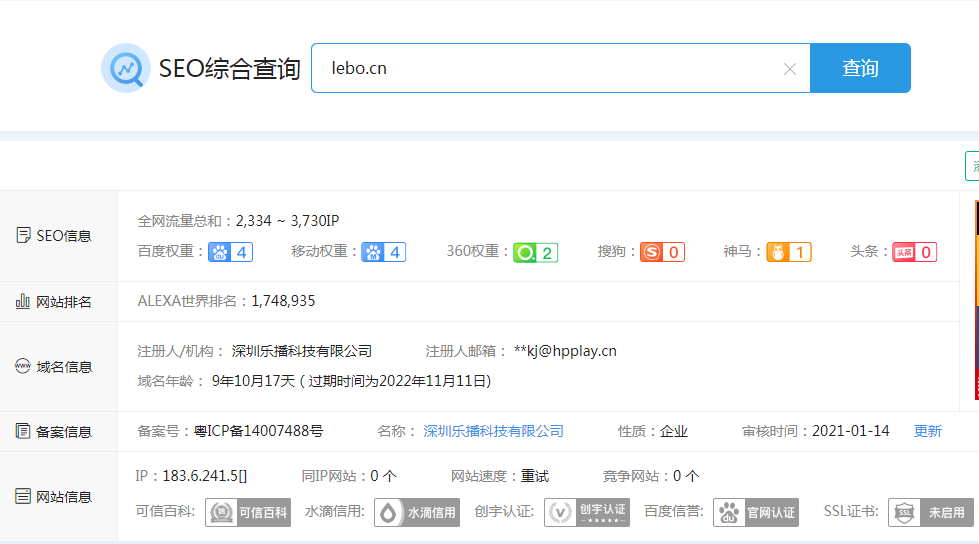Click the IP address 183.6.241.5

pos(200,476)
